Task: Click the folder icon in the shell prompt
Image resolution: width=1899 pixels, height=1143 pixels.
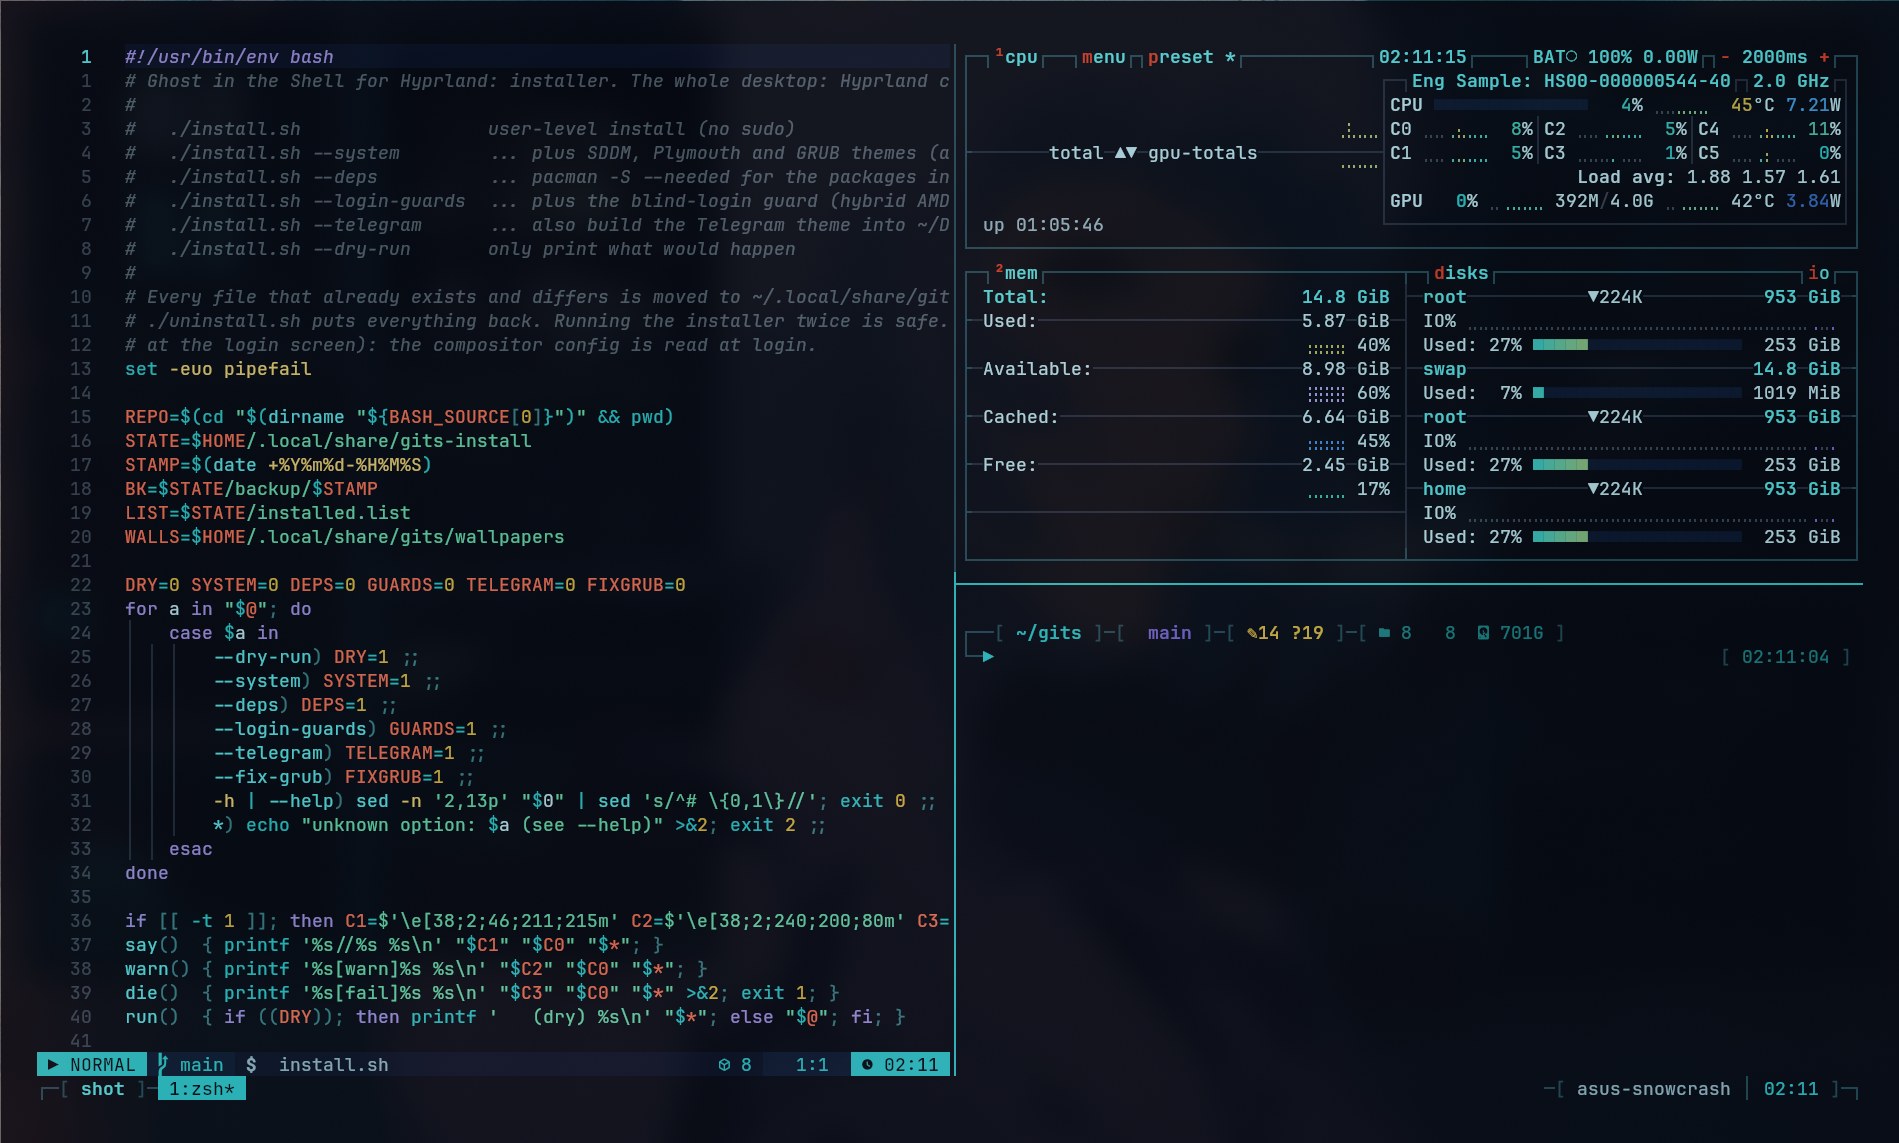Action: pyautogui.click(x=1384, y=633)
